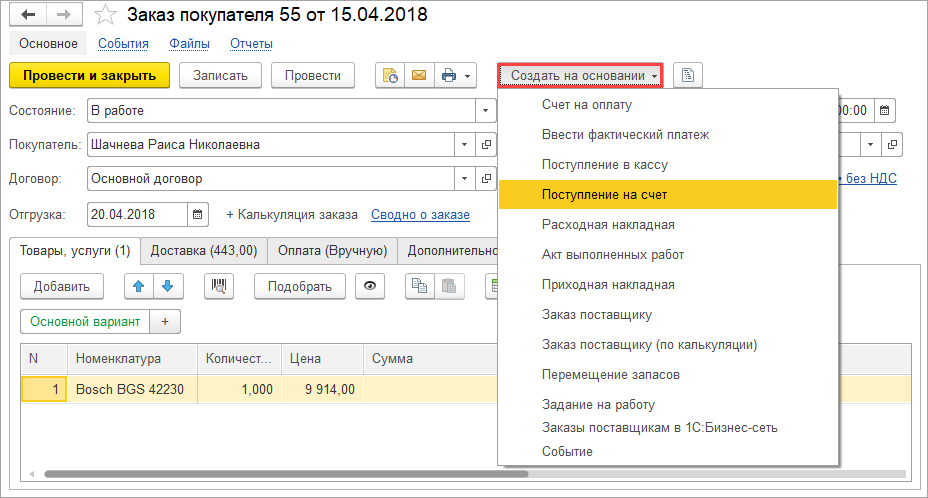Click the printer icon

(x=449, y=75)
